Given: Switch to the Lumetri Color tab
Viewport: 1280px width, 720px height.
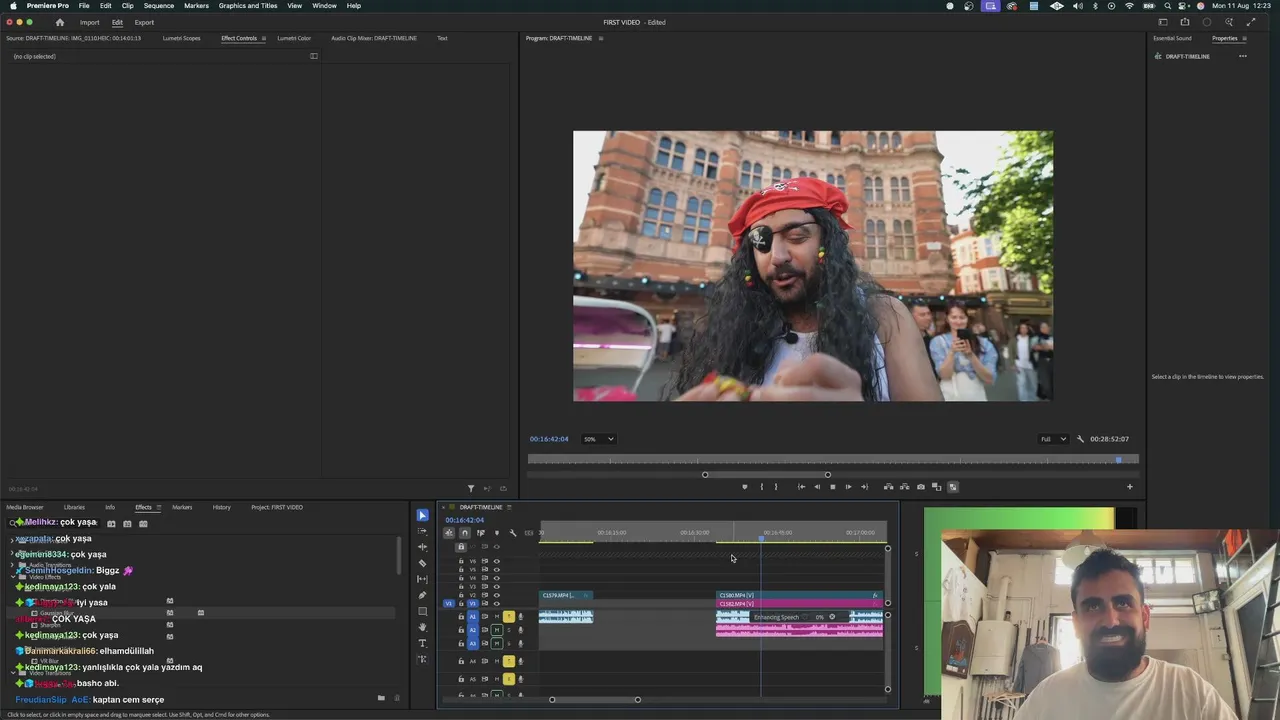Looking at the screenshot, I should 294,38.
